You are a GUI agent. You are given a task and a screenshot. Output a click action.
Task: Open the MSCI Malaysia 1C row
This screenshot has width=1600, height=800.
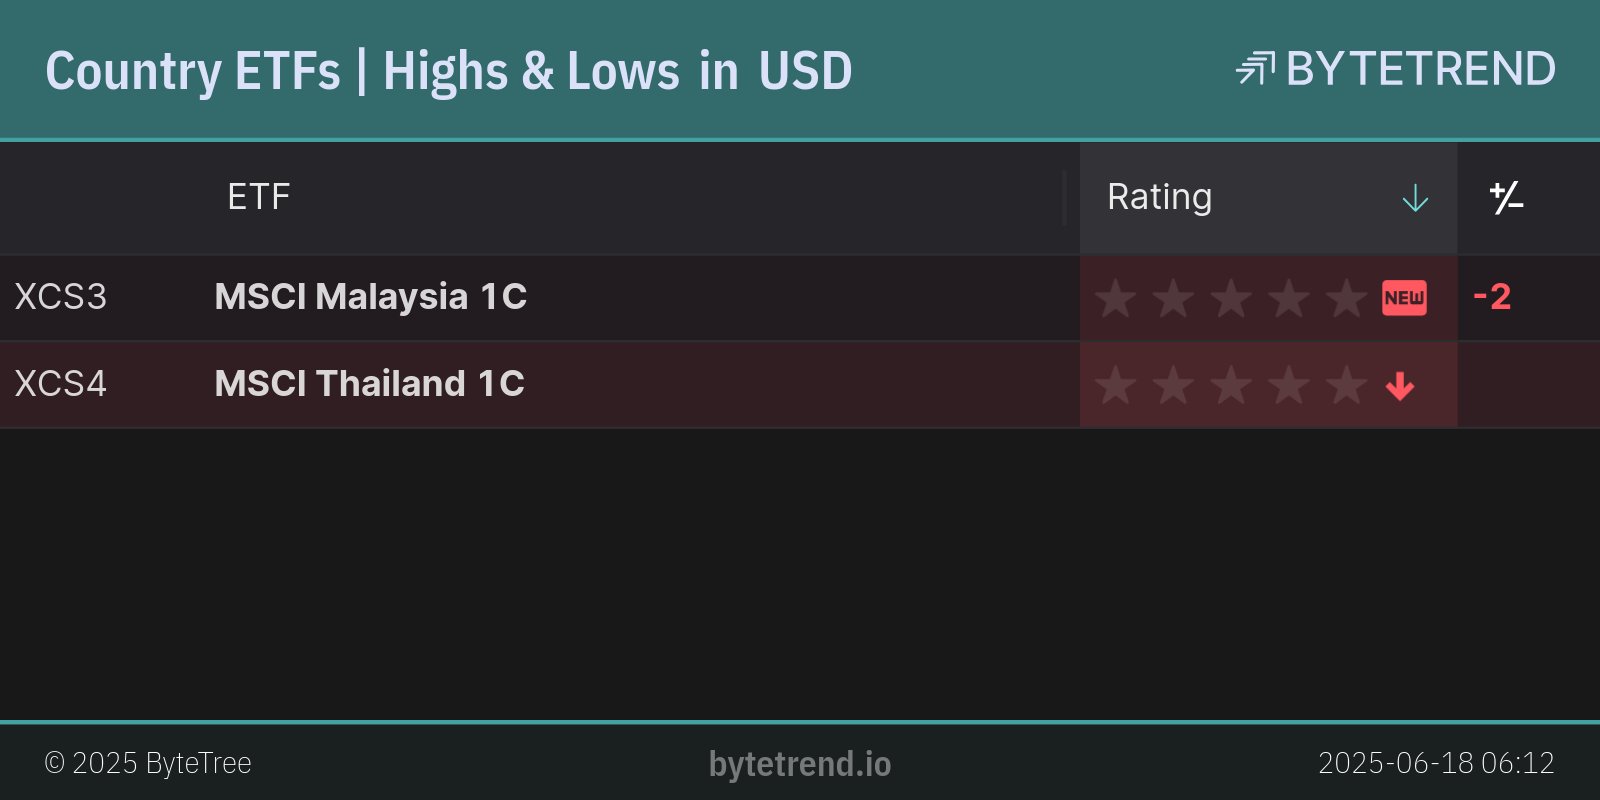(370, 297)
